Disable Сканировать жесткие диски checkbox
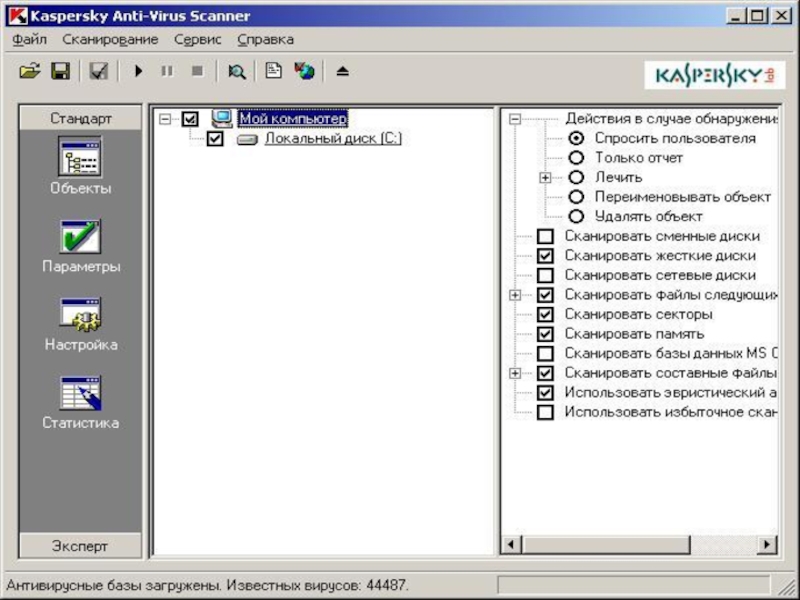Viewport: 800px width, 600px height. pos(545,256)
